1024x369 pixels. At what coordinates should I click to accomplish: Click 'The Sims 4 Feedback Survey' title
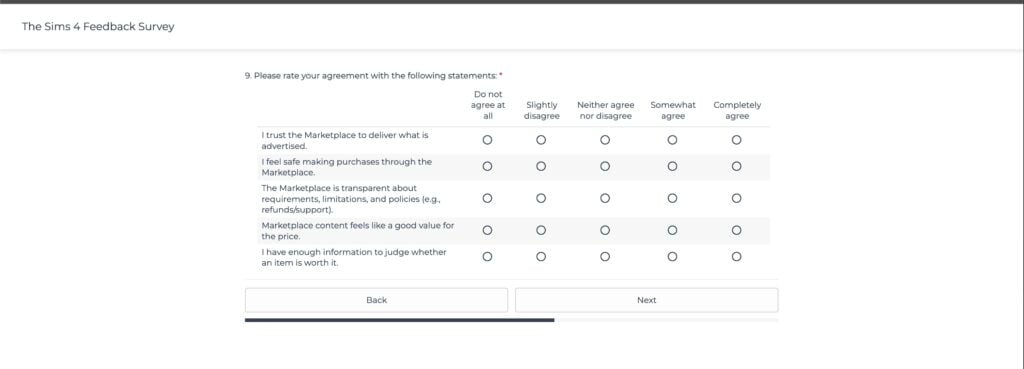tap(98, 27)
